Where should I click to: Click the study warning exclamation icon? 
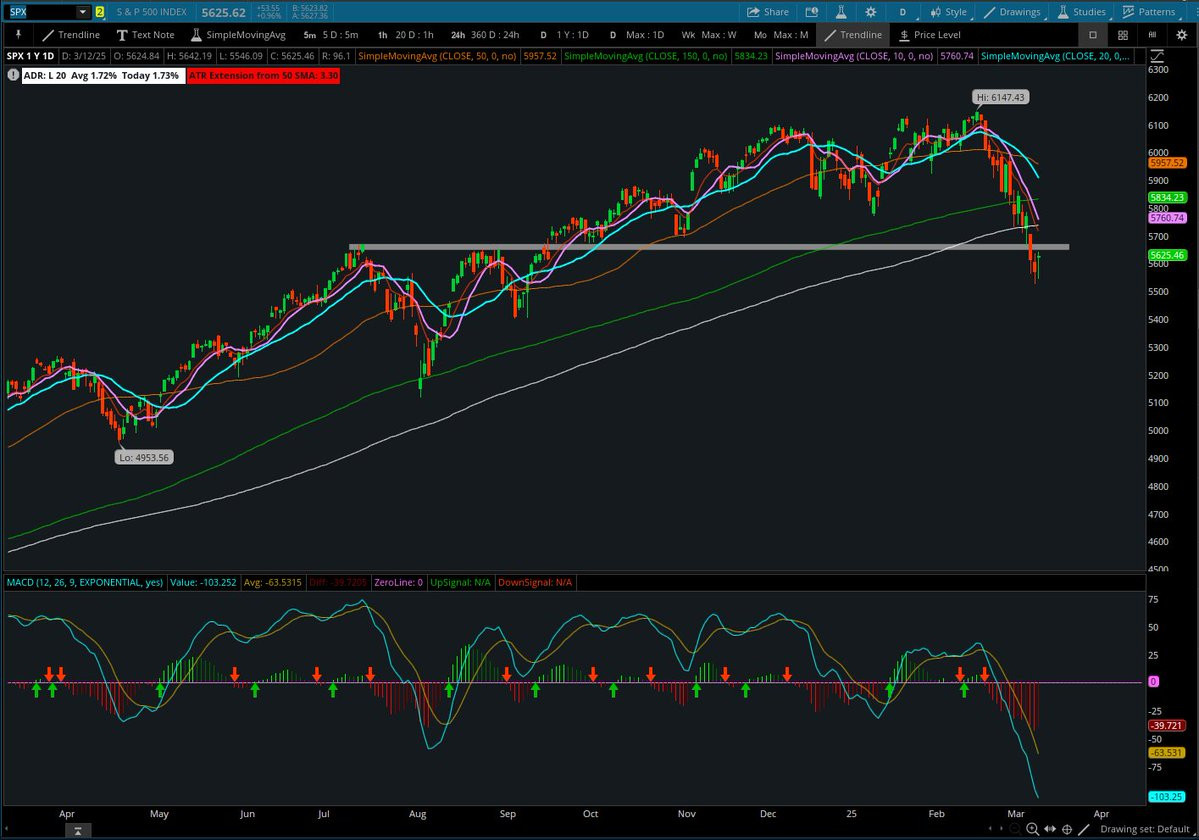click(x=13, y=75)
